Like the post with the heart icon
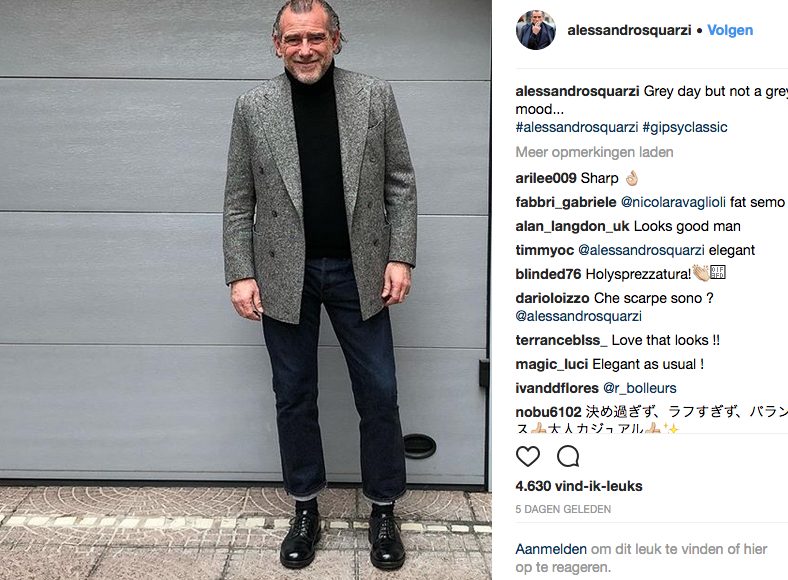Screen dimensions: 788x580 click(528, 456)
